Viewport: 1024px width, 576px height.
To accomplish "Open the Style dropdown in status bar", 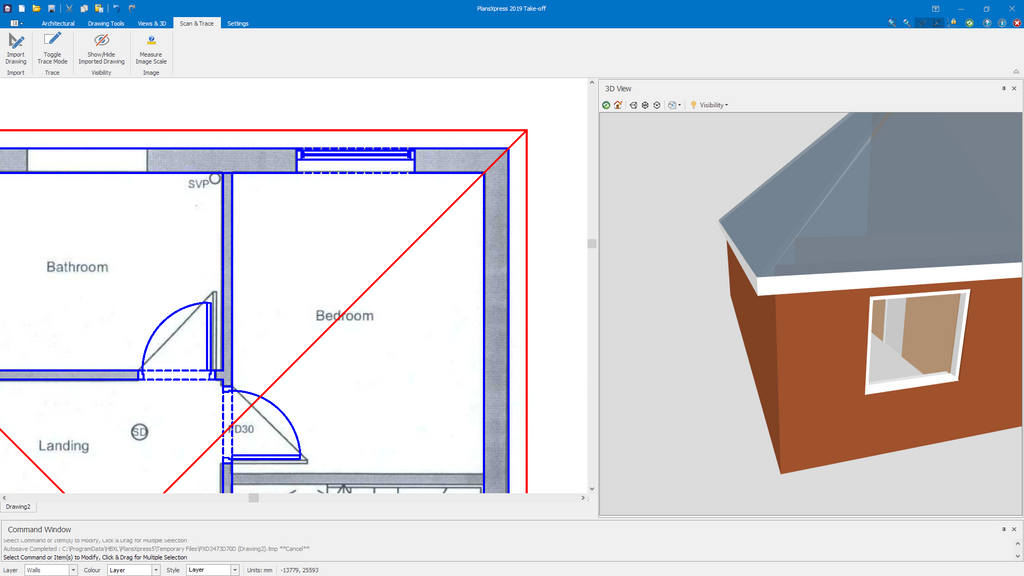I will tap(235, 570).
